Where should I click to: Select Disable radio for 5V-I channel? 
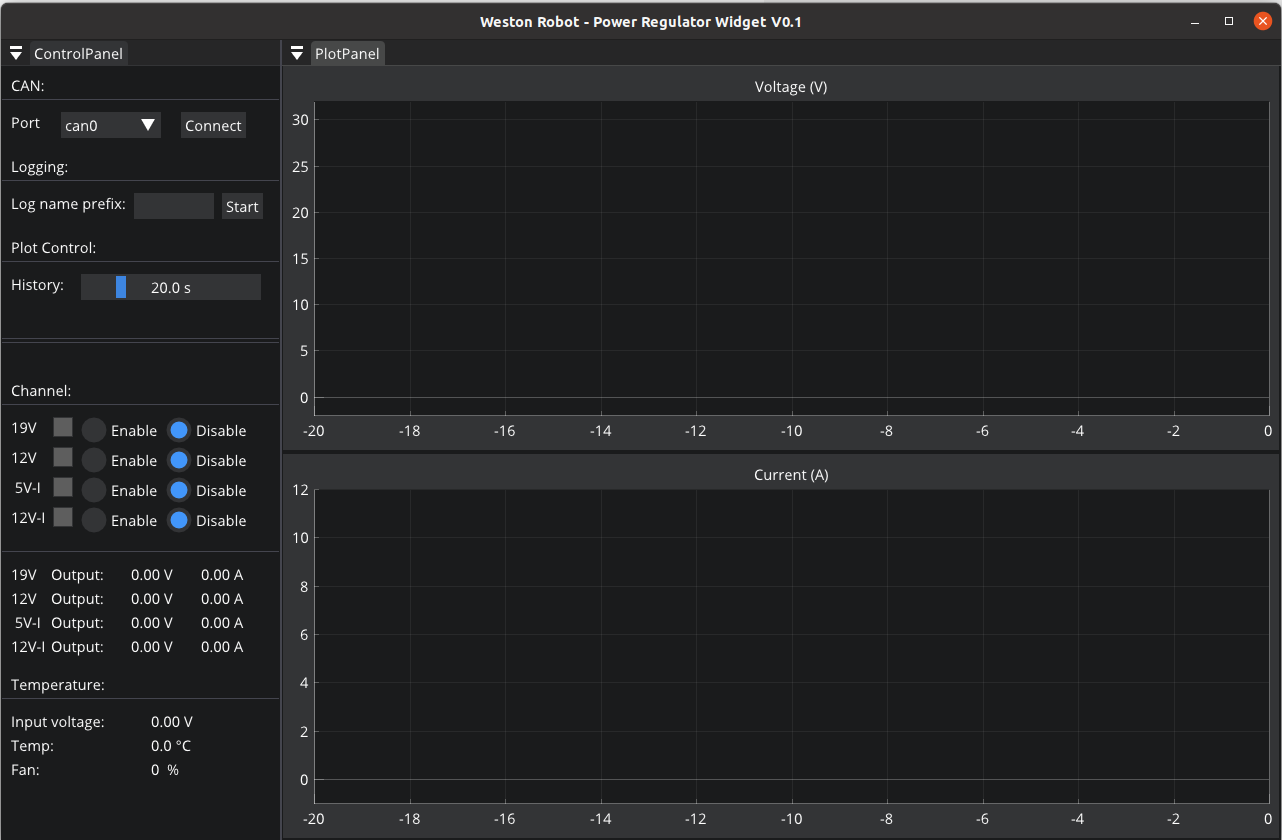(179, 490)
